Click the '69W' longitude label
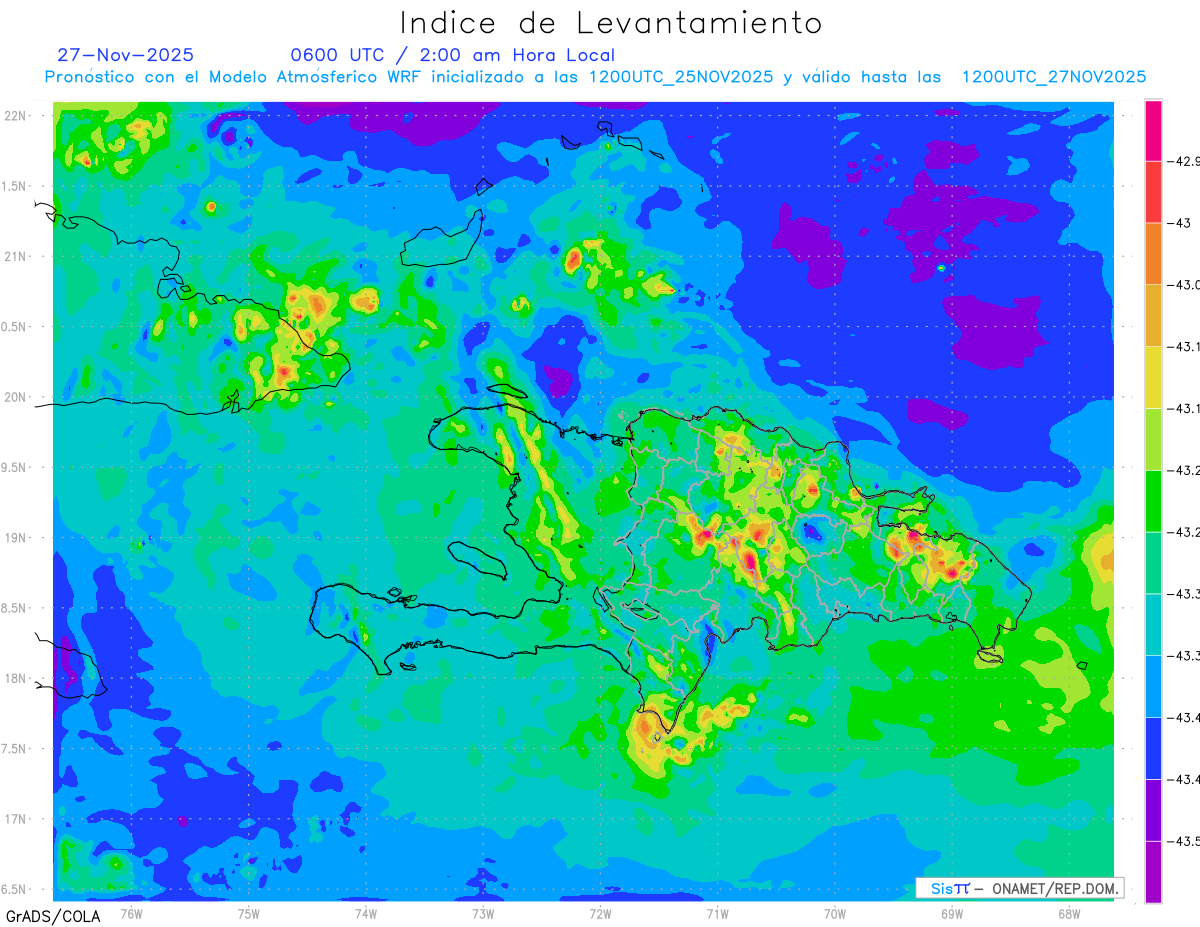 click(x=951, y=913)
